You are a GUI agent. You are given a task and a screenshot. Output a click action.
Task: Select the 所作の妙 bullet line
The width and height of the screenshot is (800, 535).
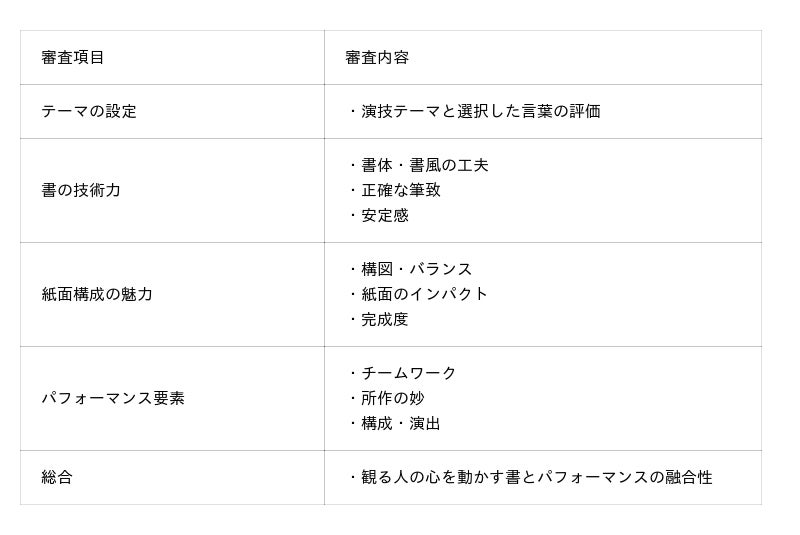point(392,398)
